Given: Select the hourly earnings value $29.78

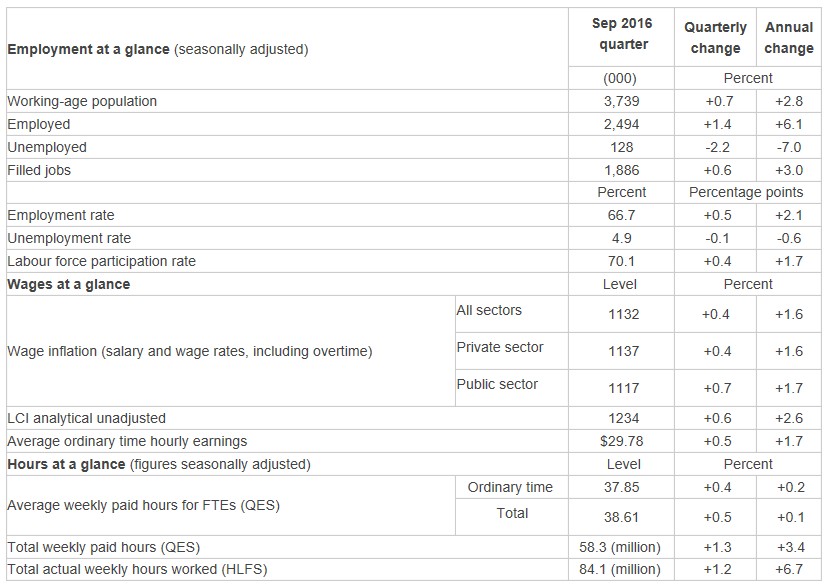Looking at the screenshot, I should tap(622, 441).
